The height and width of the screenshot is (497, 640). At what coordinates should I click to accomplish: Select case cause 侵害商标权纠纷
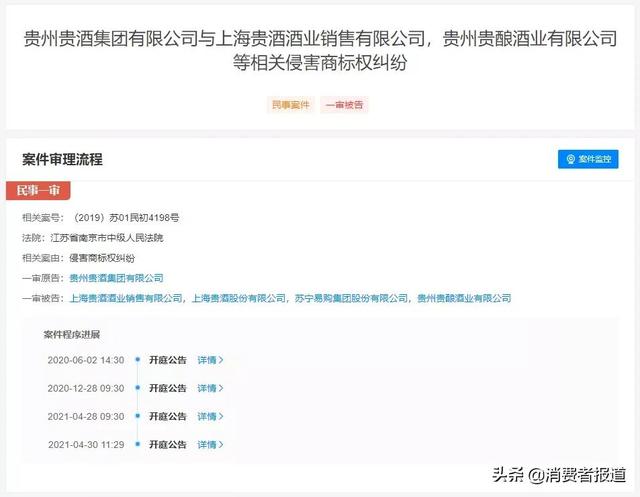coord(102,258)
